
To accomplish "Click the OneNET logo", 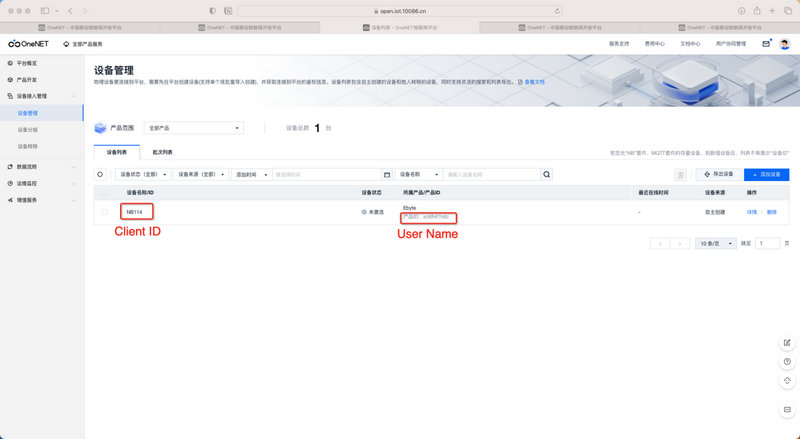I will click(28, 44).
